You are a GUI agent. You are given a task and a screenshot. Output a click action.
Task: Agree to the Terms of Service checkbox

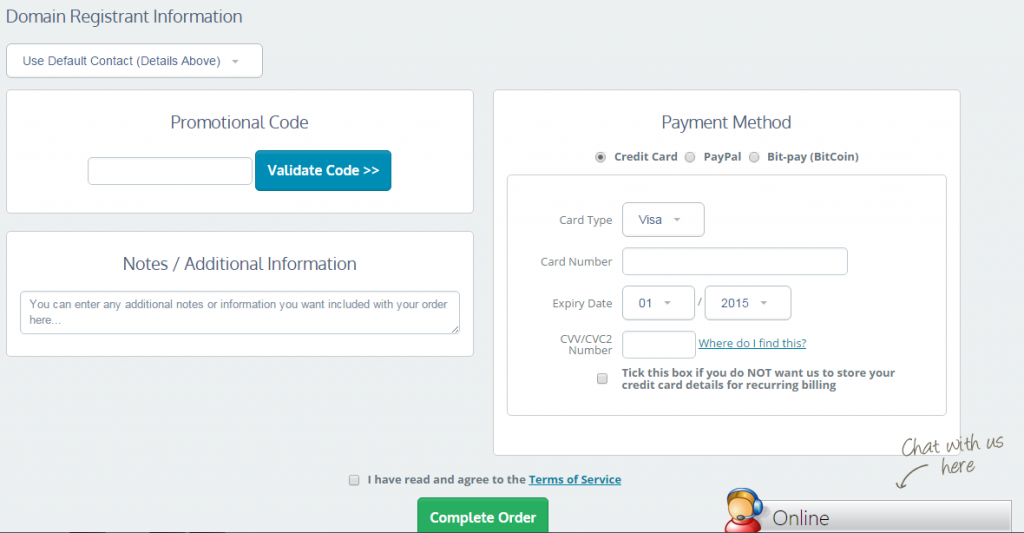354,480
